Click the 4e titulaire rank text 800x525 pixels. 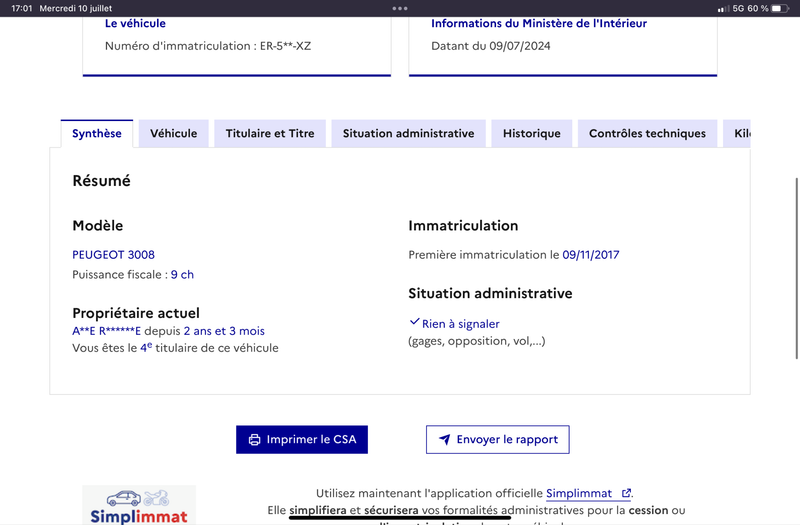(x=146, y=347)
